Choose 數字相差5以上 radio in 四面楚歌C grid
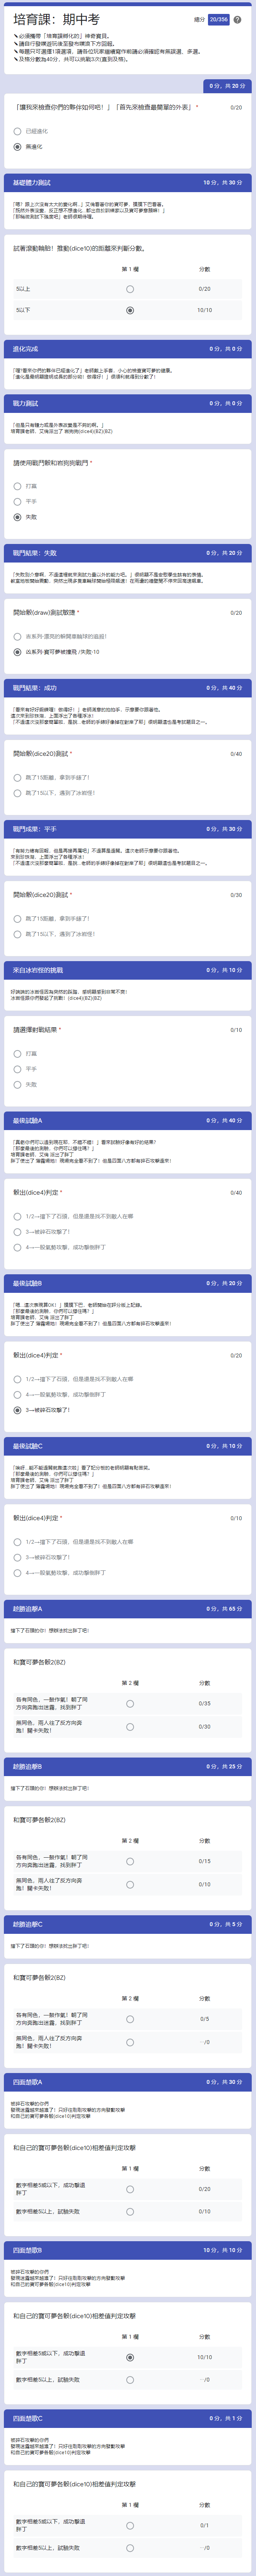The height and width of the screenshot is (2576, 256). pyautogui.click(x=130, y=2548)
